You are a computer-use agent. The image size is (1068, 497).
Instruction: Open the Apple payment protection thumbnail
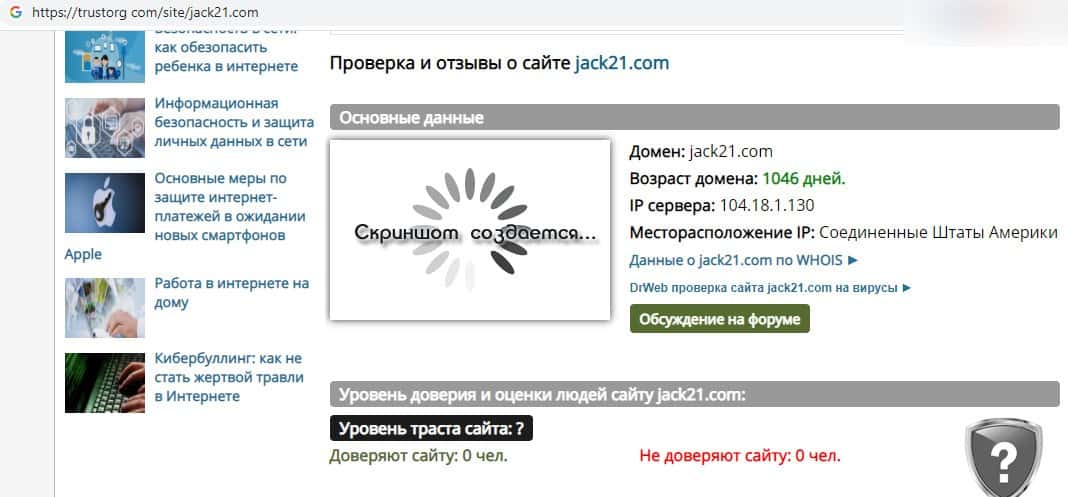click(105, 203)
